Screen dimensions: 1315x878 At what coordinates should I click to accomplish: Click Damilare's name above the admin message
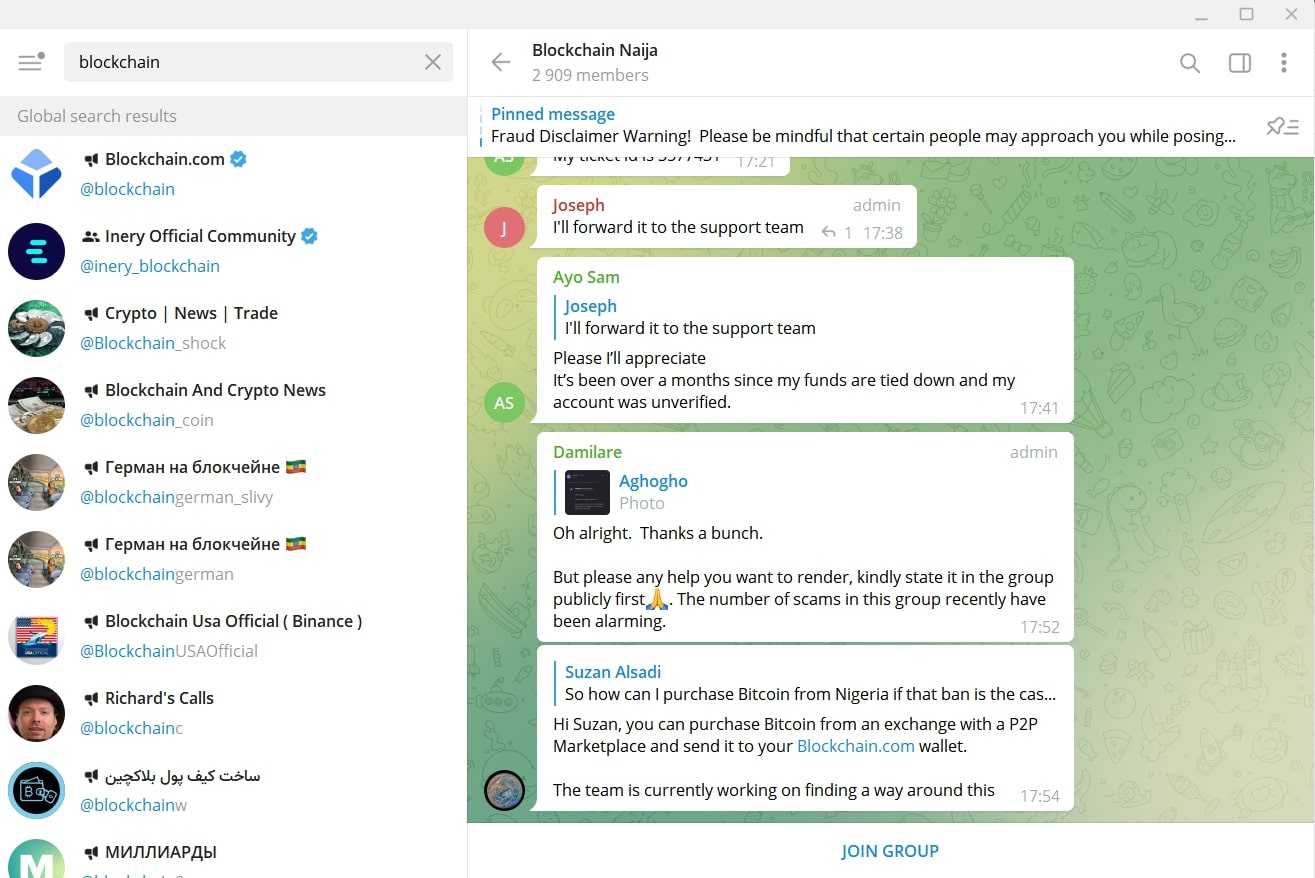[x=587, y=452]
